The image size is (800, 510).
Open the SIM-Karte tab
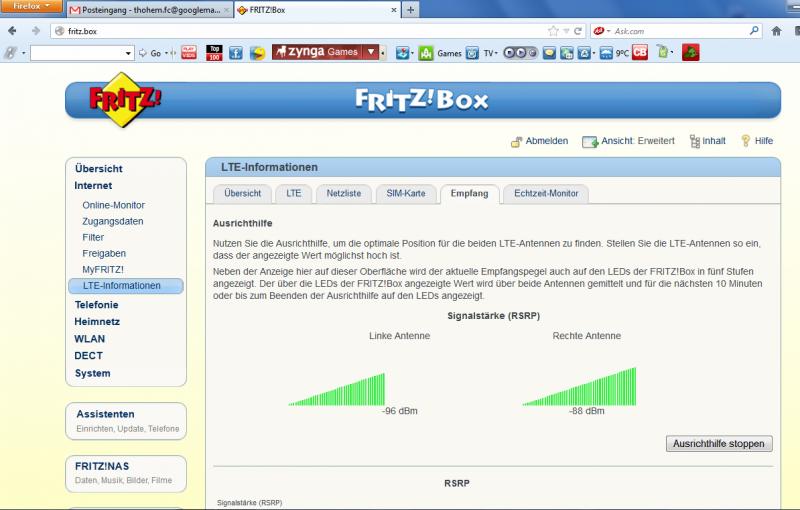[x=406, y=194]
